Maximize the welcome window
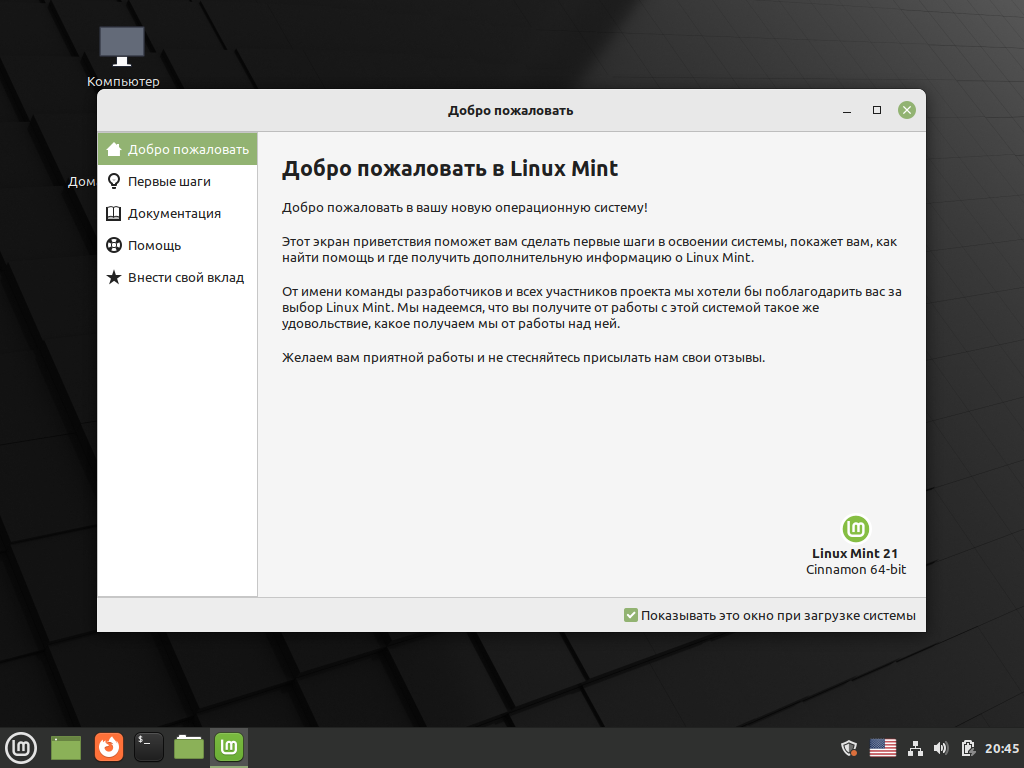Screen dimensions: 1024x768 [877, 110]
